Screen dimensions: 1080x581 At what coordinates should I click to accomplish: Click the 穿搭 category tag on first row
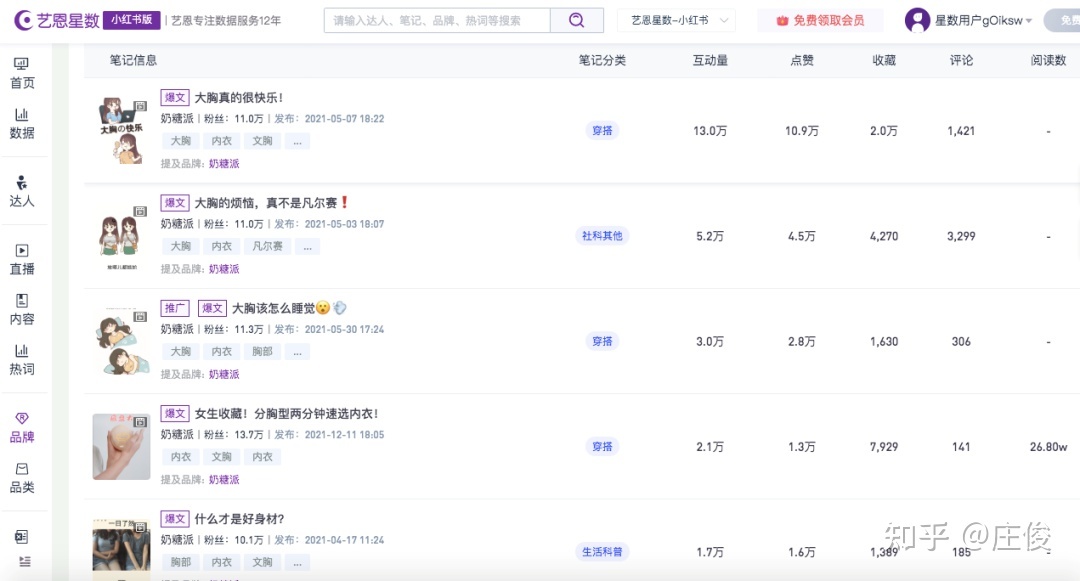pyautogui.click(x=602, y=130)
